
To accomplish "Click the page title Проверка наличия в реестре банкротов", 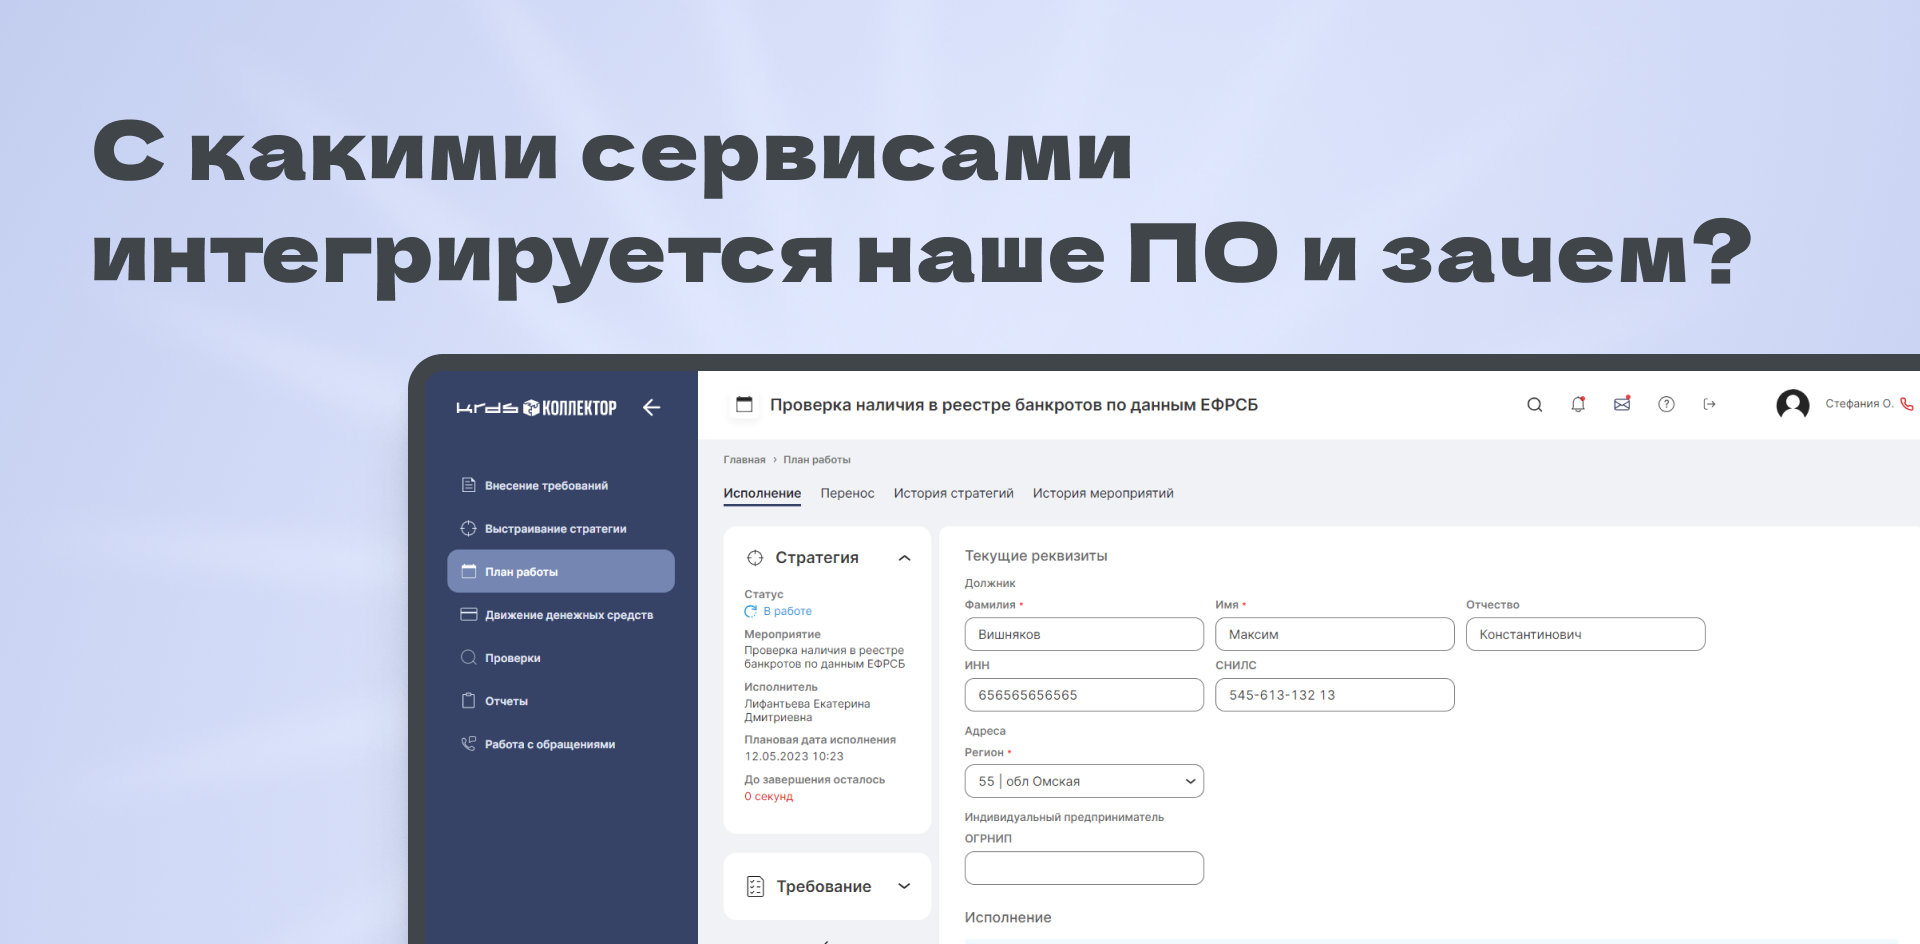I will [x=1014, y=405].
